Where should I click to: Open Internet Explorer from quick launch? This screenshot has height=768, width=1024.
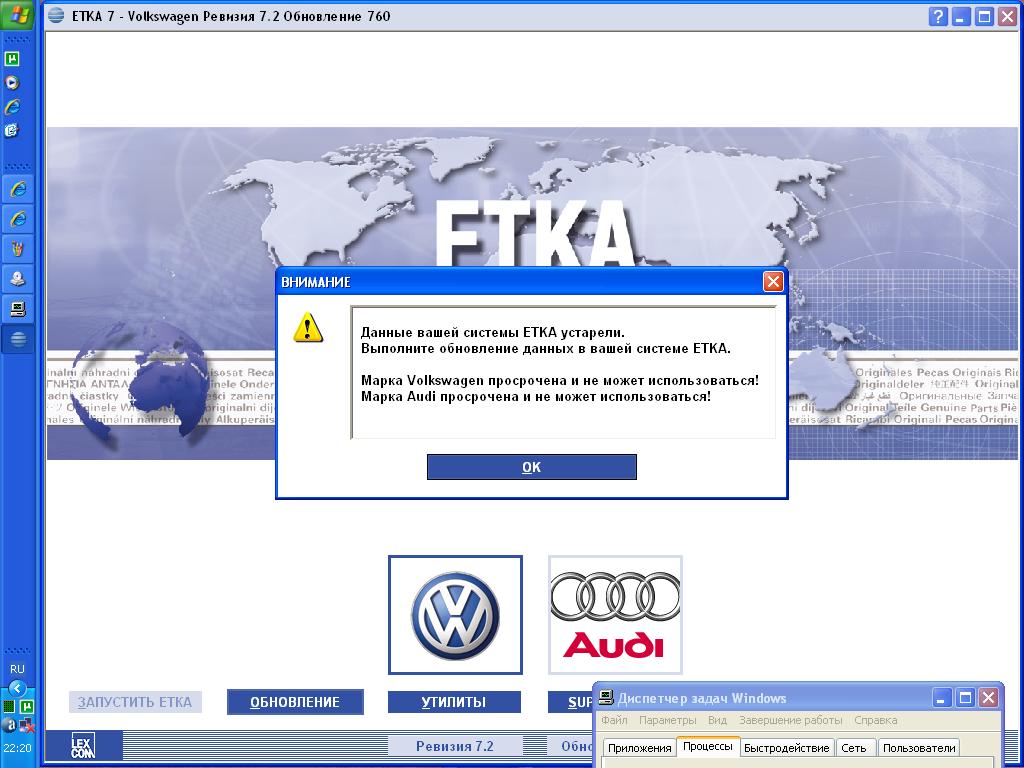(x=13, y=106)
